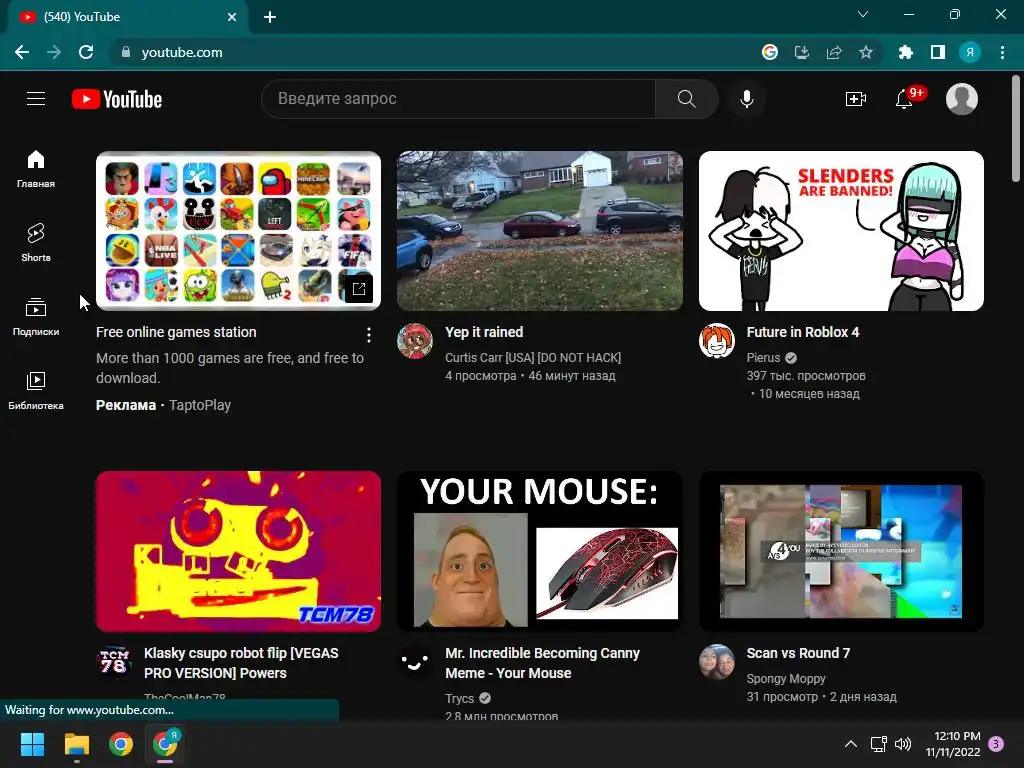Open Библиотека library in sidebar
This screenshot has height=768, width=1024.
click(x=36, y=390)
